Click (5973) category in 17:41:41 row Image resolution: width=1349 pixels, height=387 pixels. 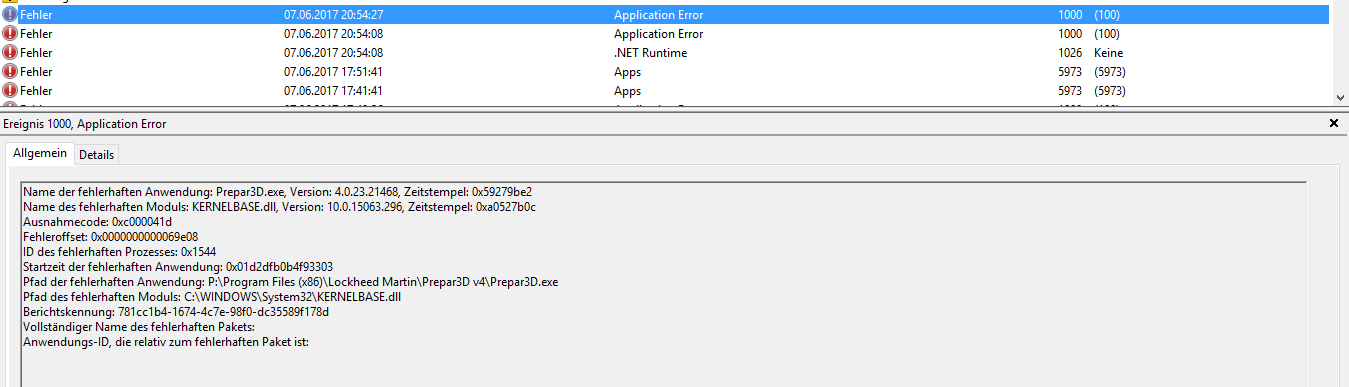pos(1110,91)
